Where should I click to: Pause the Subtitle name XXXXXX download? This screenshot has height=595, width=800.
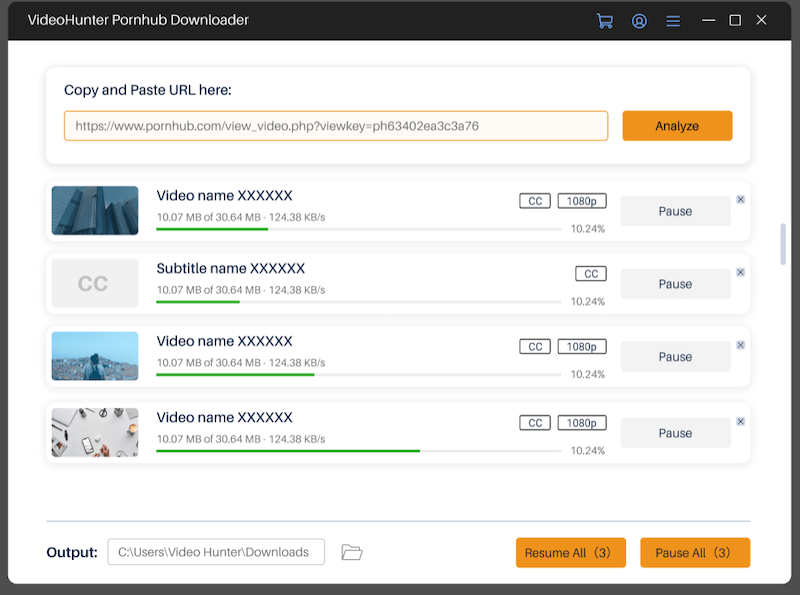(x=676, y=284)
